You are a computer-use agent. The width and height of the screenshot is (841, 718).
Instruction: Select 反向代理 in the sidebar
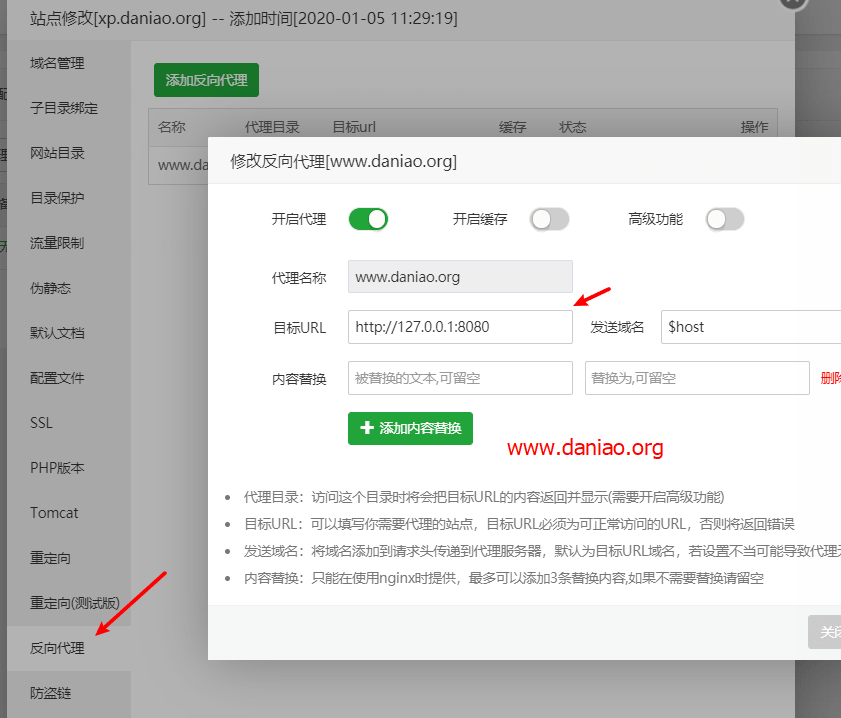point(58,647)
